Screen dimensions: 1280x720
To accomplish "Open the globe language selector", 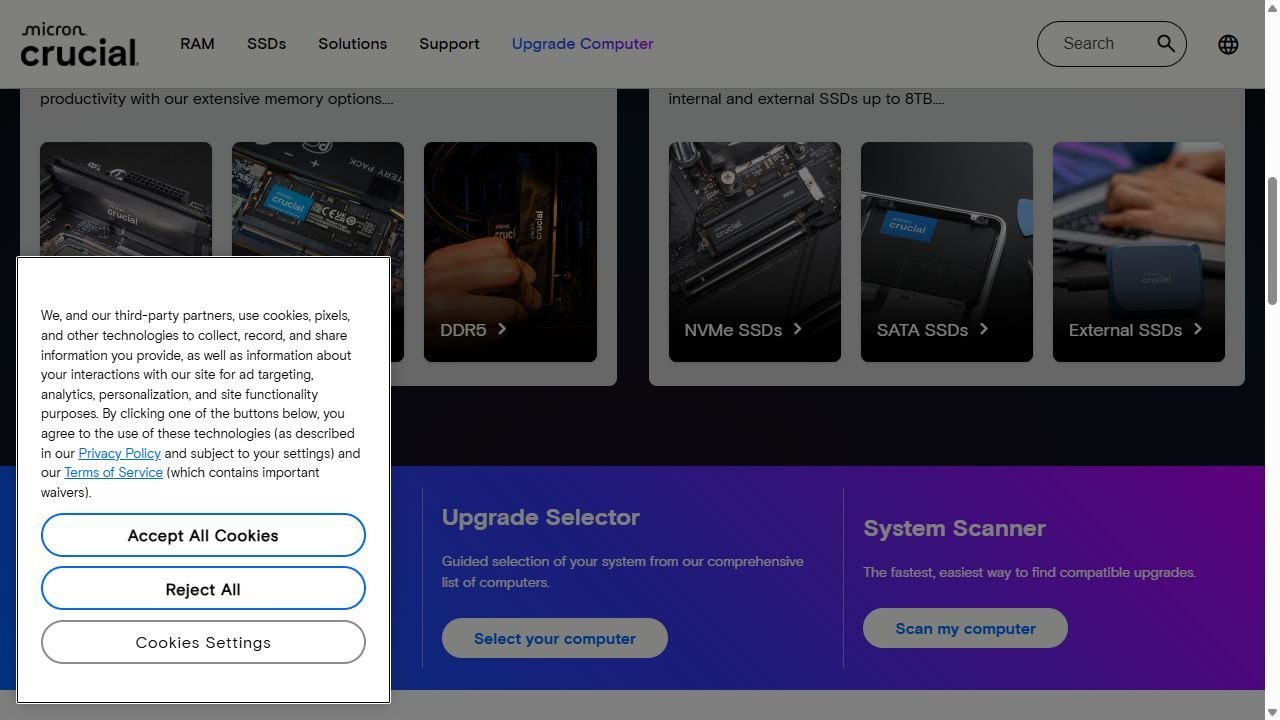I will (x=1228, y=44).
